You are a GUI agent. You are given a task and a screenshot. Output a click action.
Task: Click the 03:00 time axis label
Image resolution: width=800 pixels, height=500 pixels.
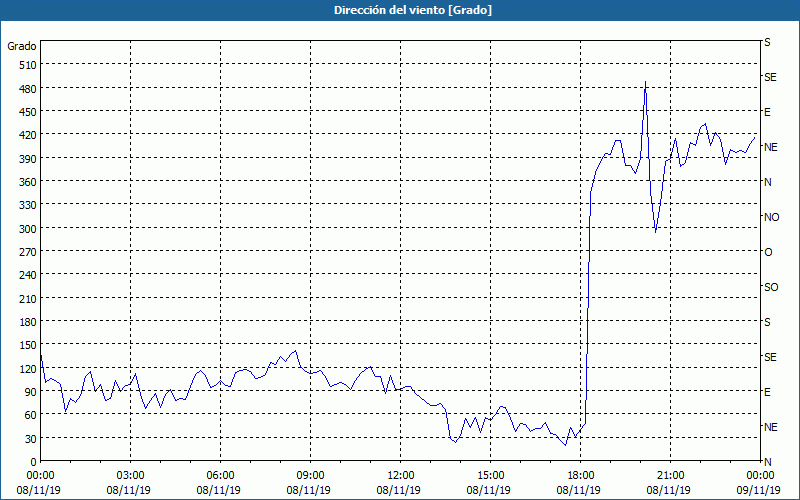pos(131,476)
